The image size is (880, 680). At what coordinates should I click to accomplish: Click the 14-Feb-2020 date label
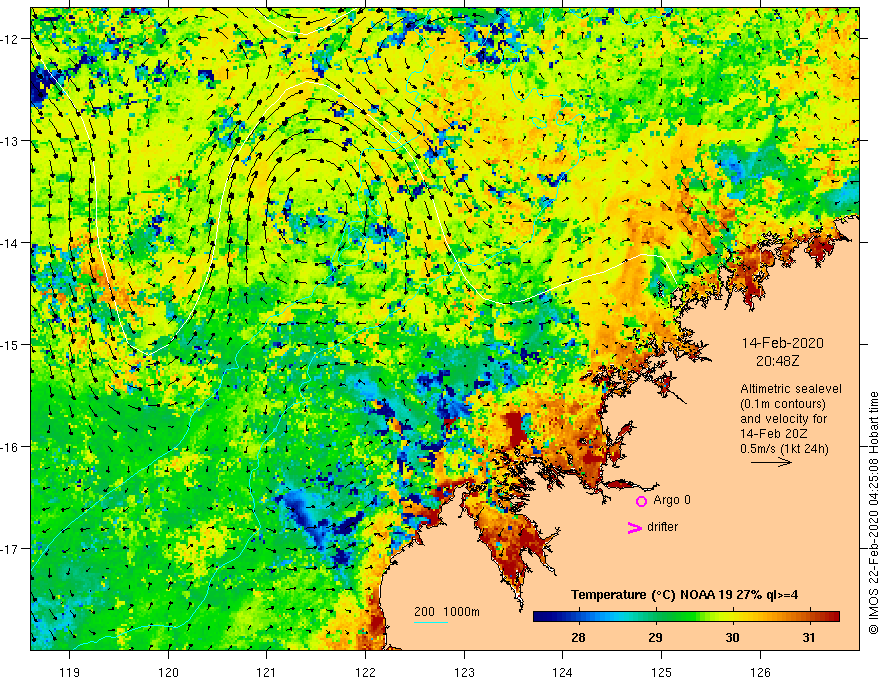[x=782, y=343]
